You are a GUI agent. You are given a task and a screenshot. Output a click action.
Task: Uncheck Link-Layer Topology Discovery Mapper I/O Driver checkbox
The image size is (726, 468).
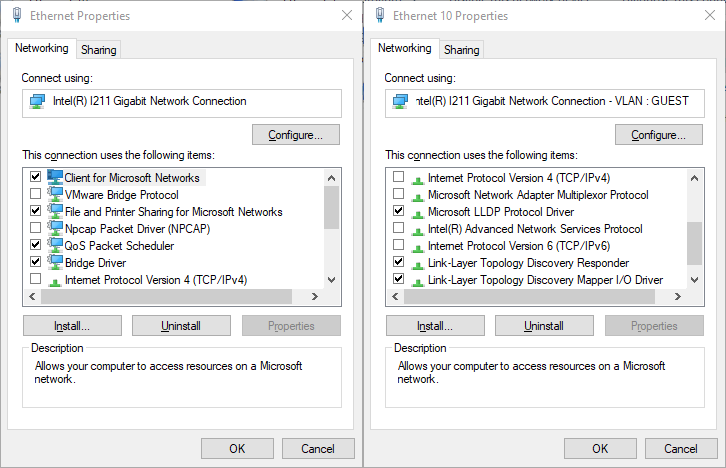point(398,279)
